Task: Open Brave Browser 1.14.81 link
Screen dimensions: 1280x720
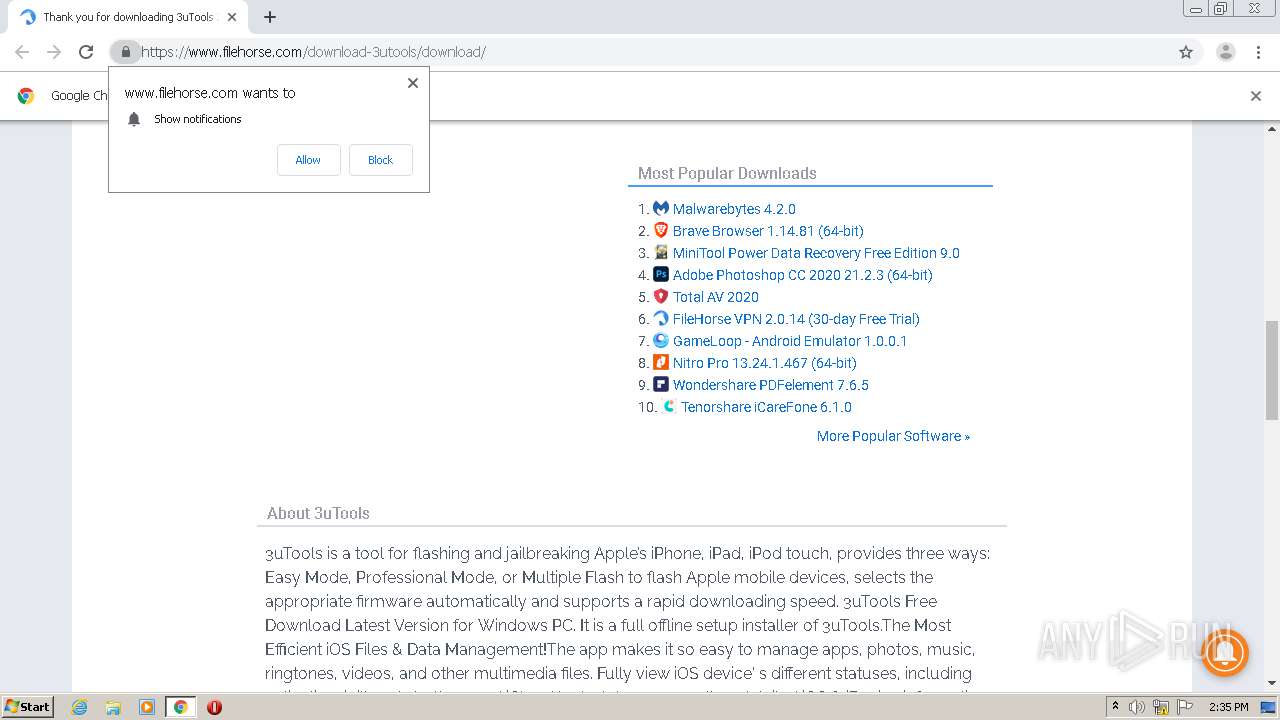Action: click(x=768, y=231)
